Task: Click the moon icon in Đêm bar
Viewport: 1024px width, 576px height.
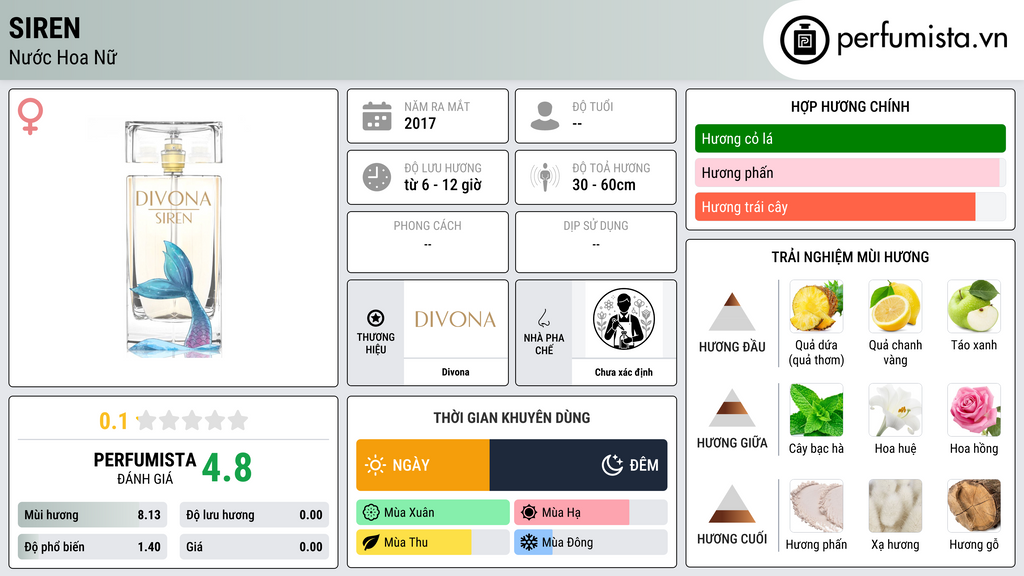Action: (x=612, y=465)
